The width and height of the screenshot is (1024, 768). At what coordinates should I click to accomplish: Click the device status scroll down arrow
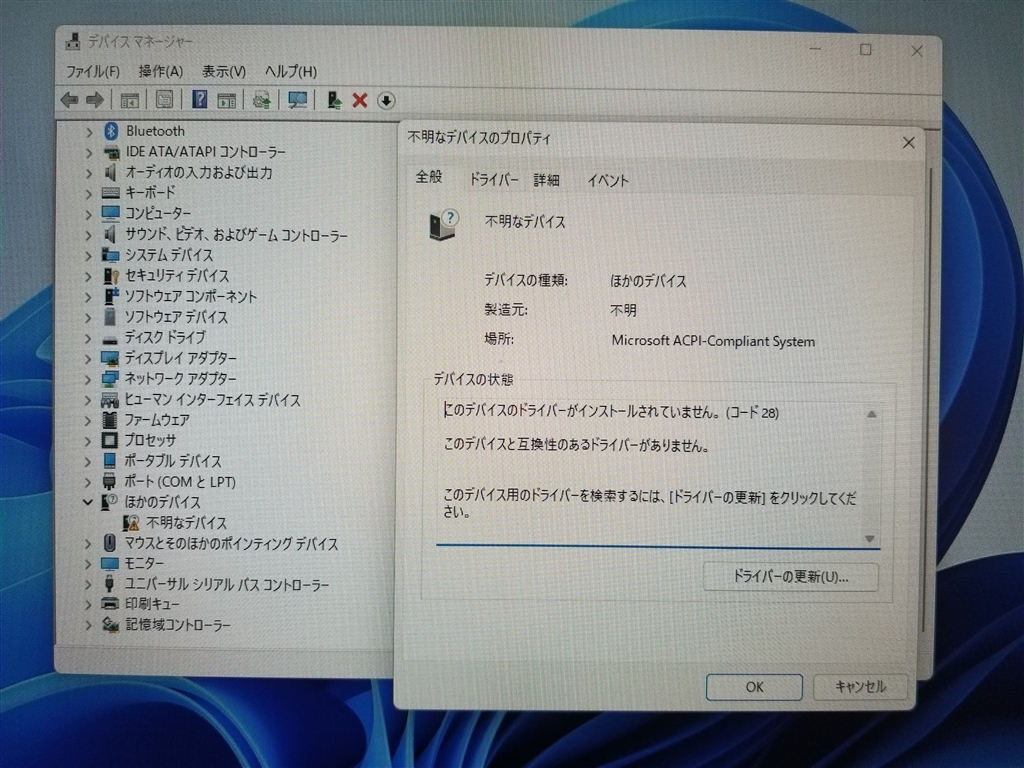[870, 538]
